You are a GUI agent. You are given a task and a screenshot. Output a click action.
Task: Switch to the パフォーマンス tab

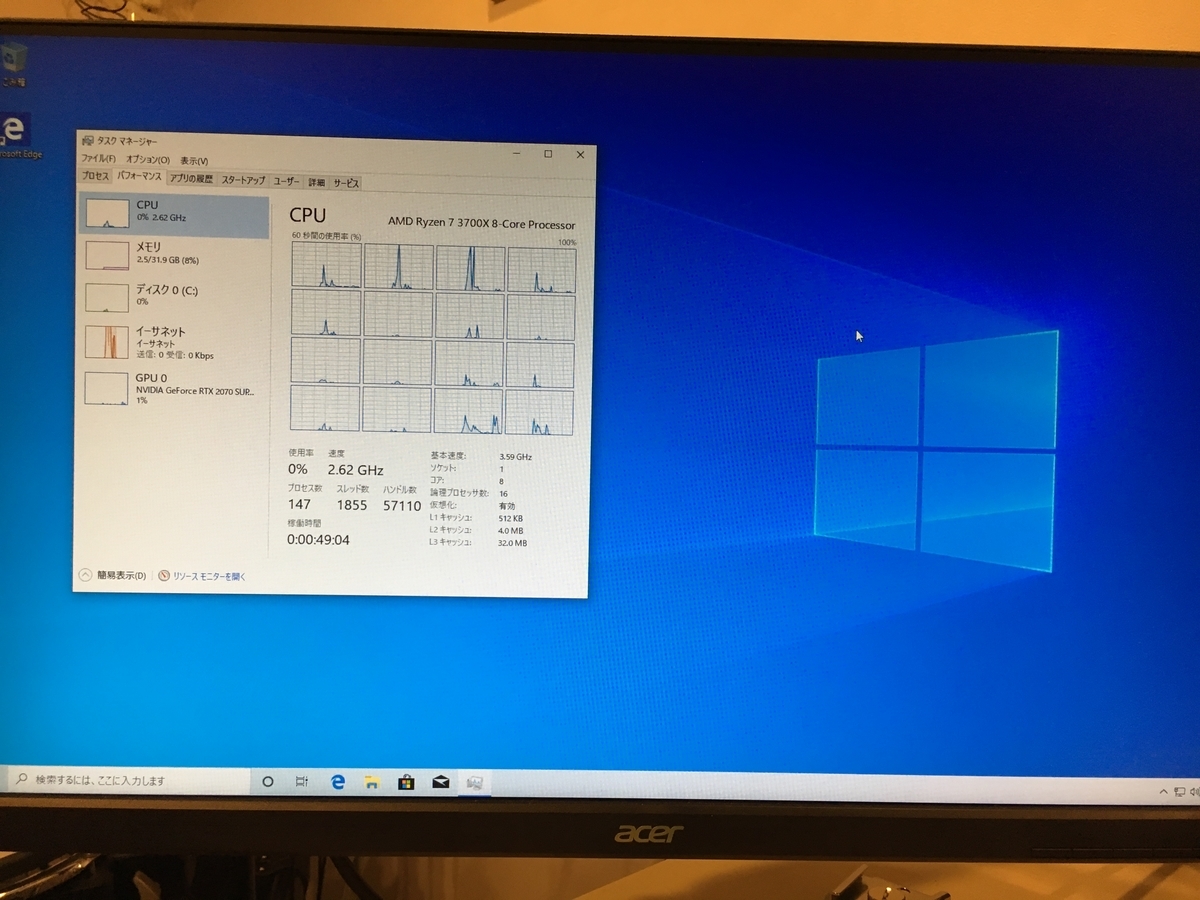[x=139, y=176]
